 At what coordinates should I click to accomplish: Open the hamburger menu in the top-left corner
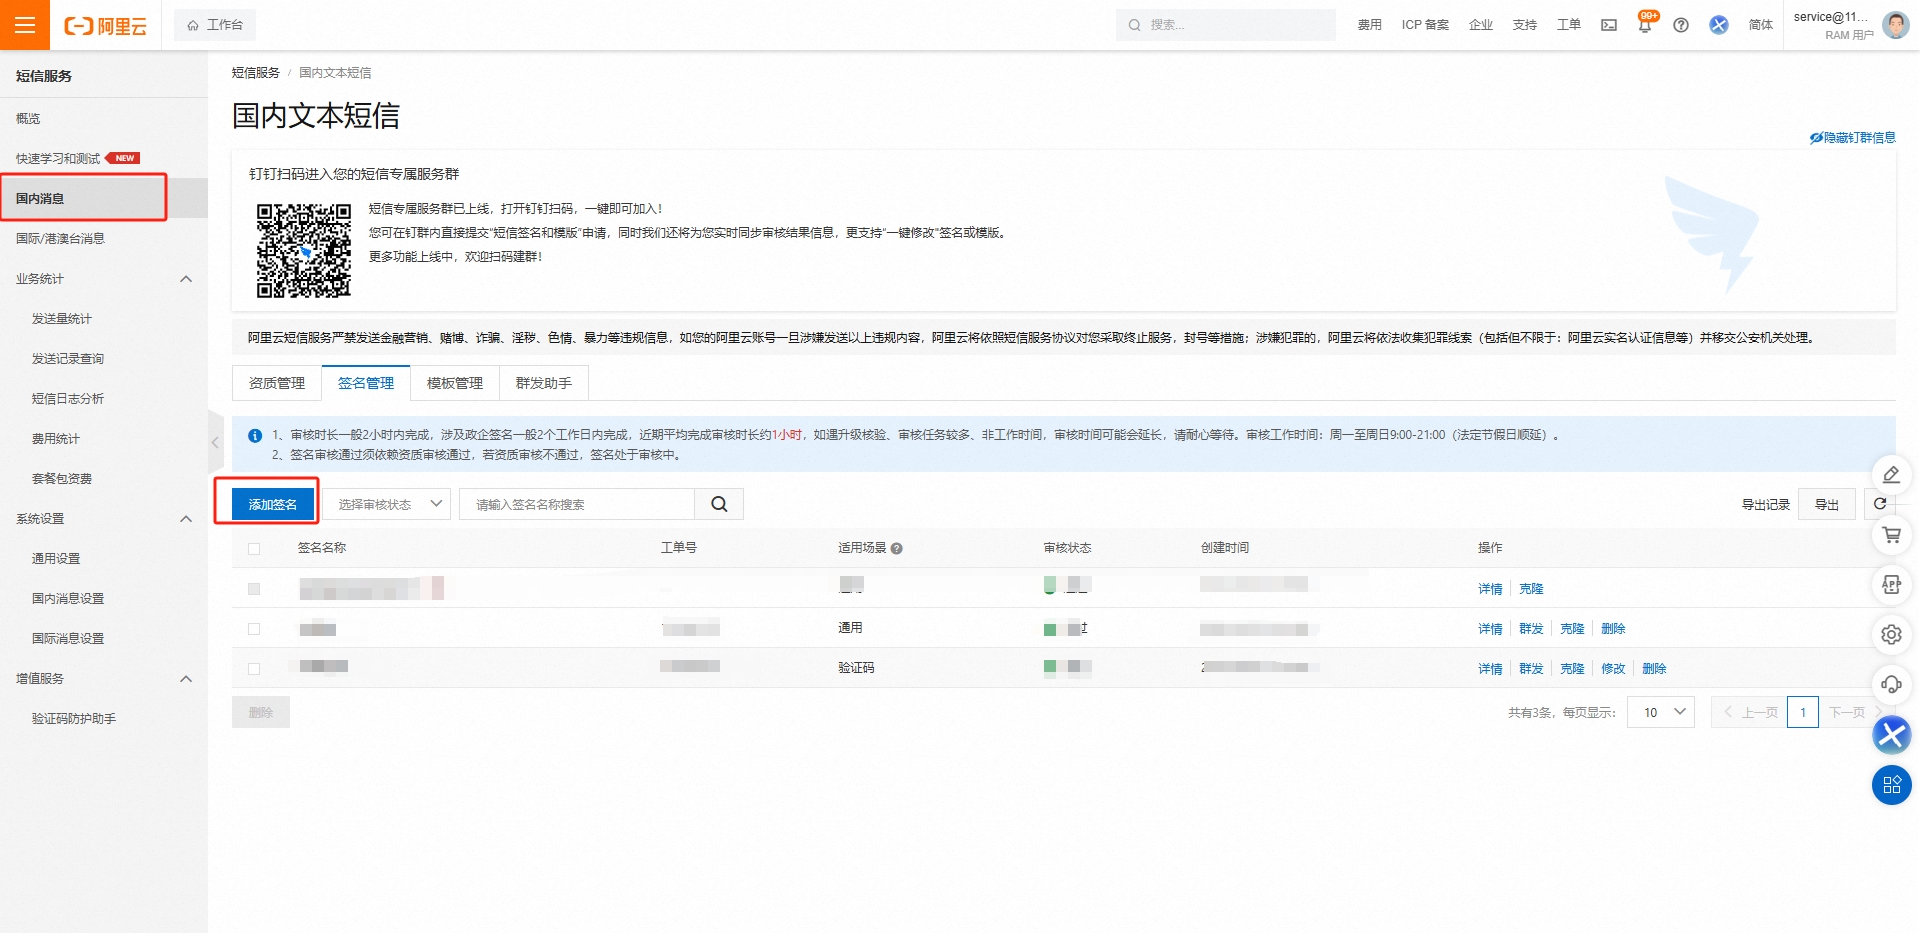tap(25, 25)
